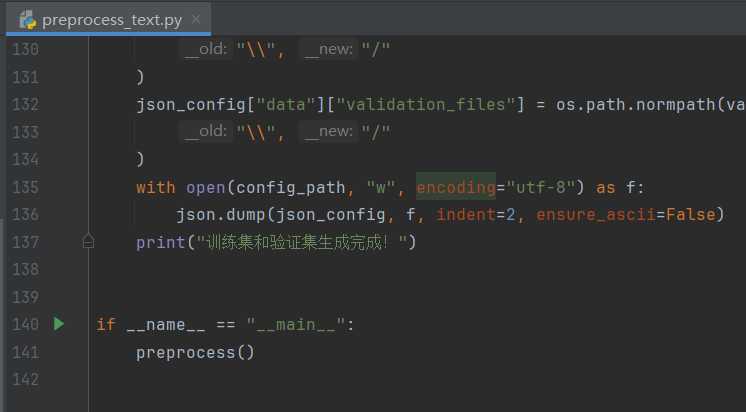Viewport: 746px width, 412px height.
Task: Place cursor on highlighted encoding keyword
Action: (x=456, y=187)
